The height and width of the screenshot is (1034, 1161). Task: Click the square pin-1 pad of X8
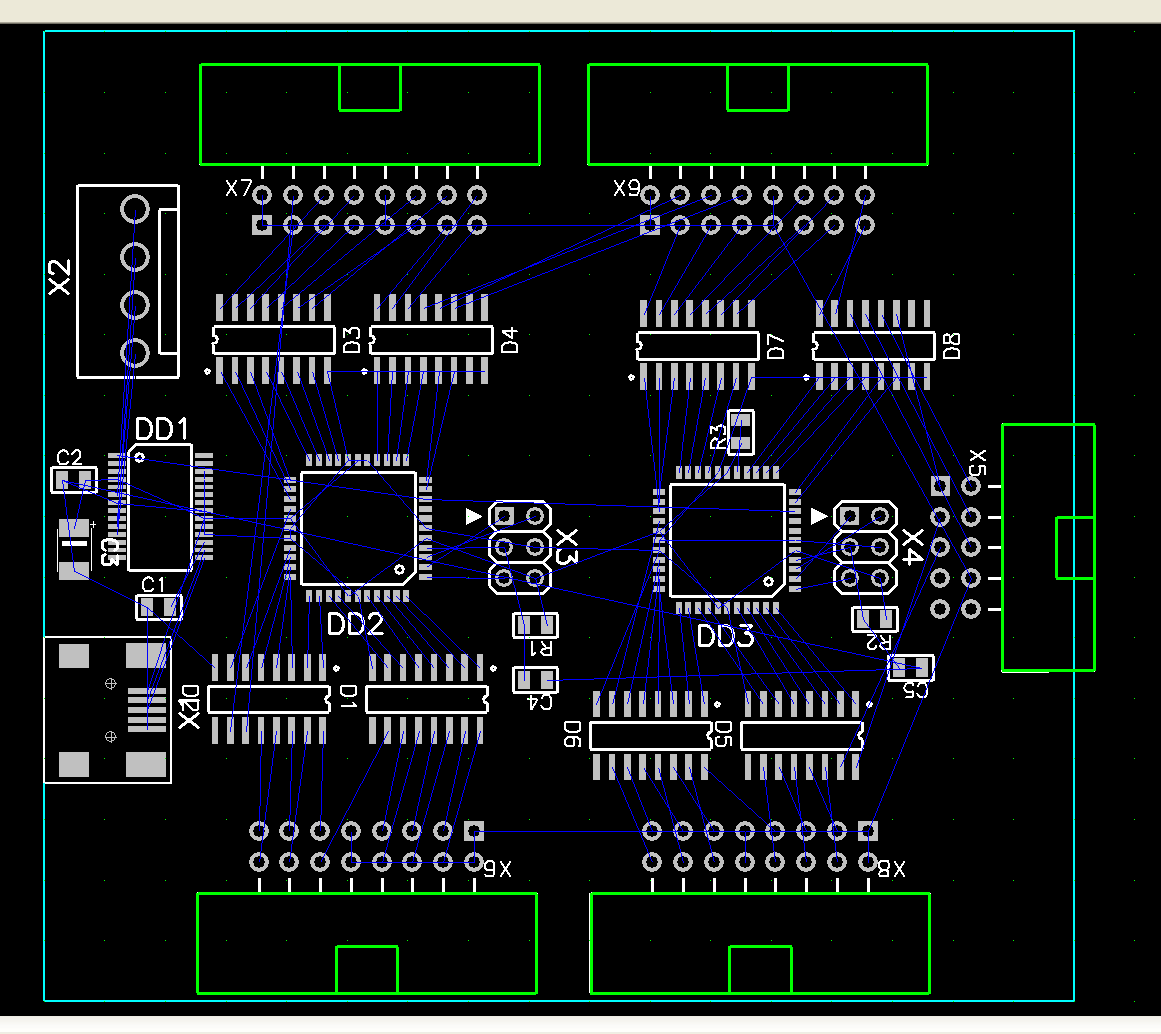tap(868, 830)
